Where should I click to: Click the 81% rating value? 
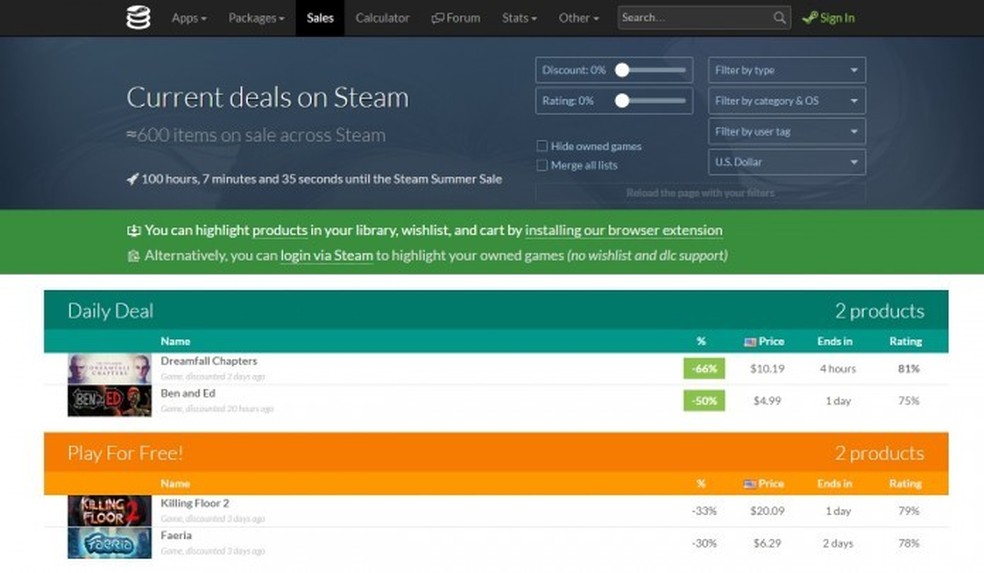tap(909, 368)
